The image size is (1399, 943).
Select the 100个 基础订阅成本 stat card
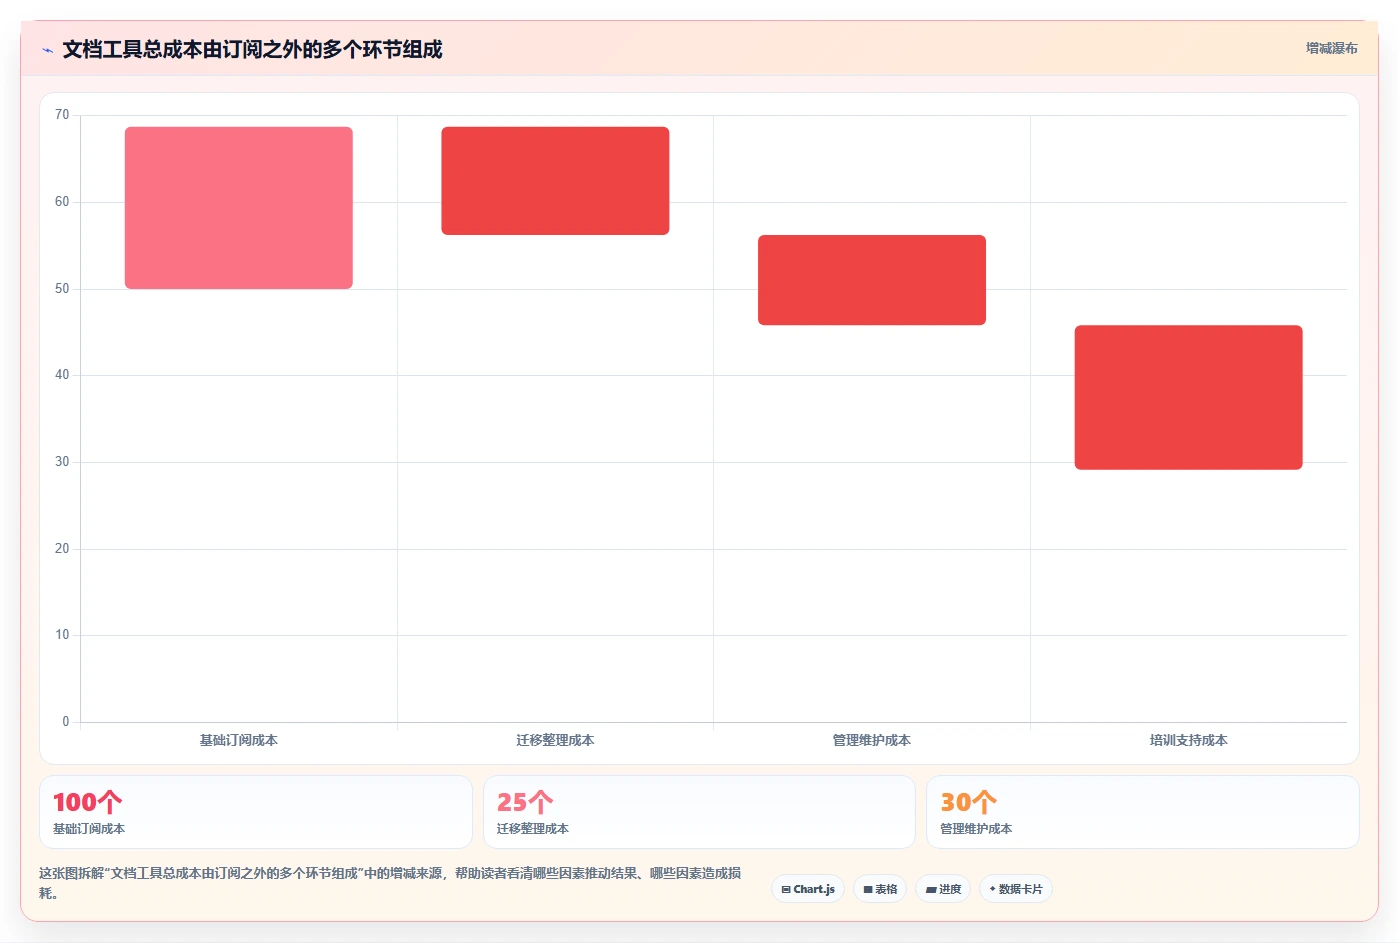pos(256,812)
